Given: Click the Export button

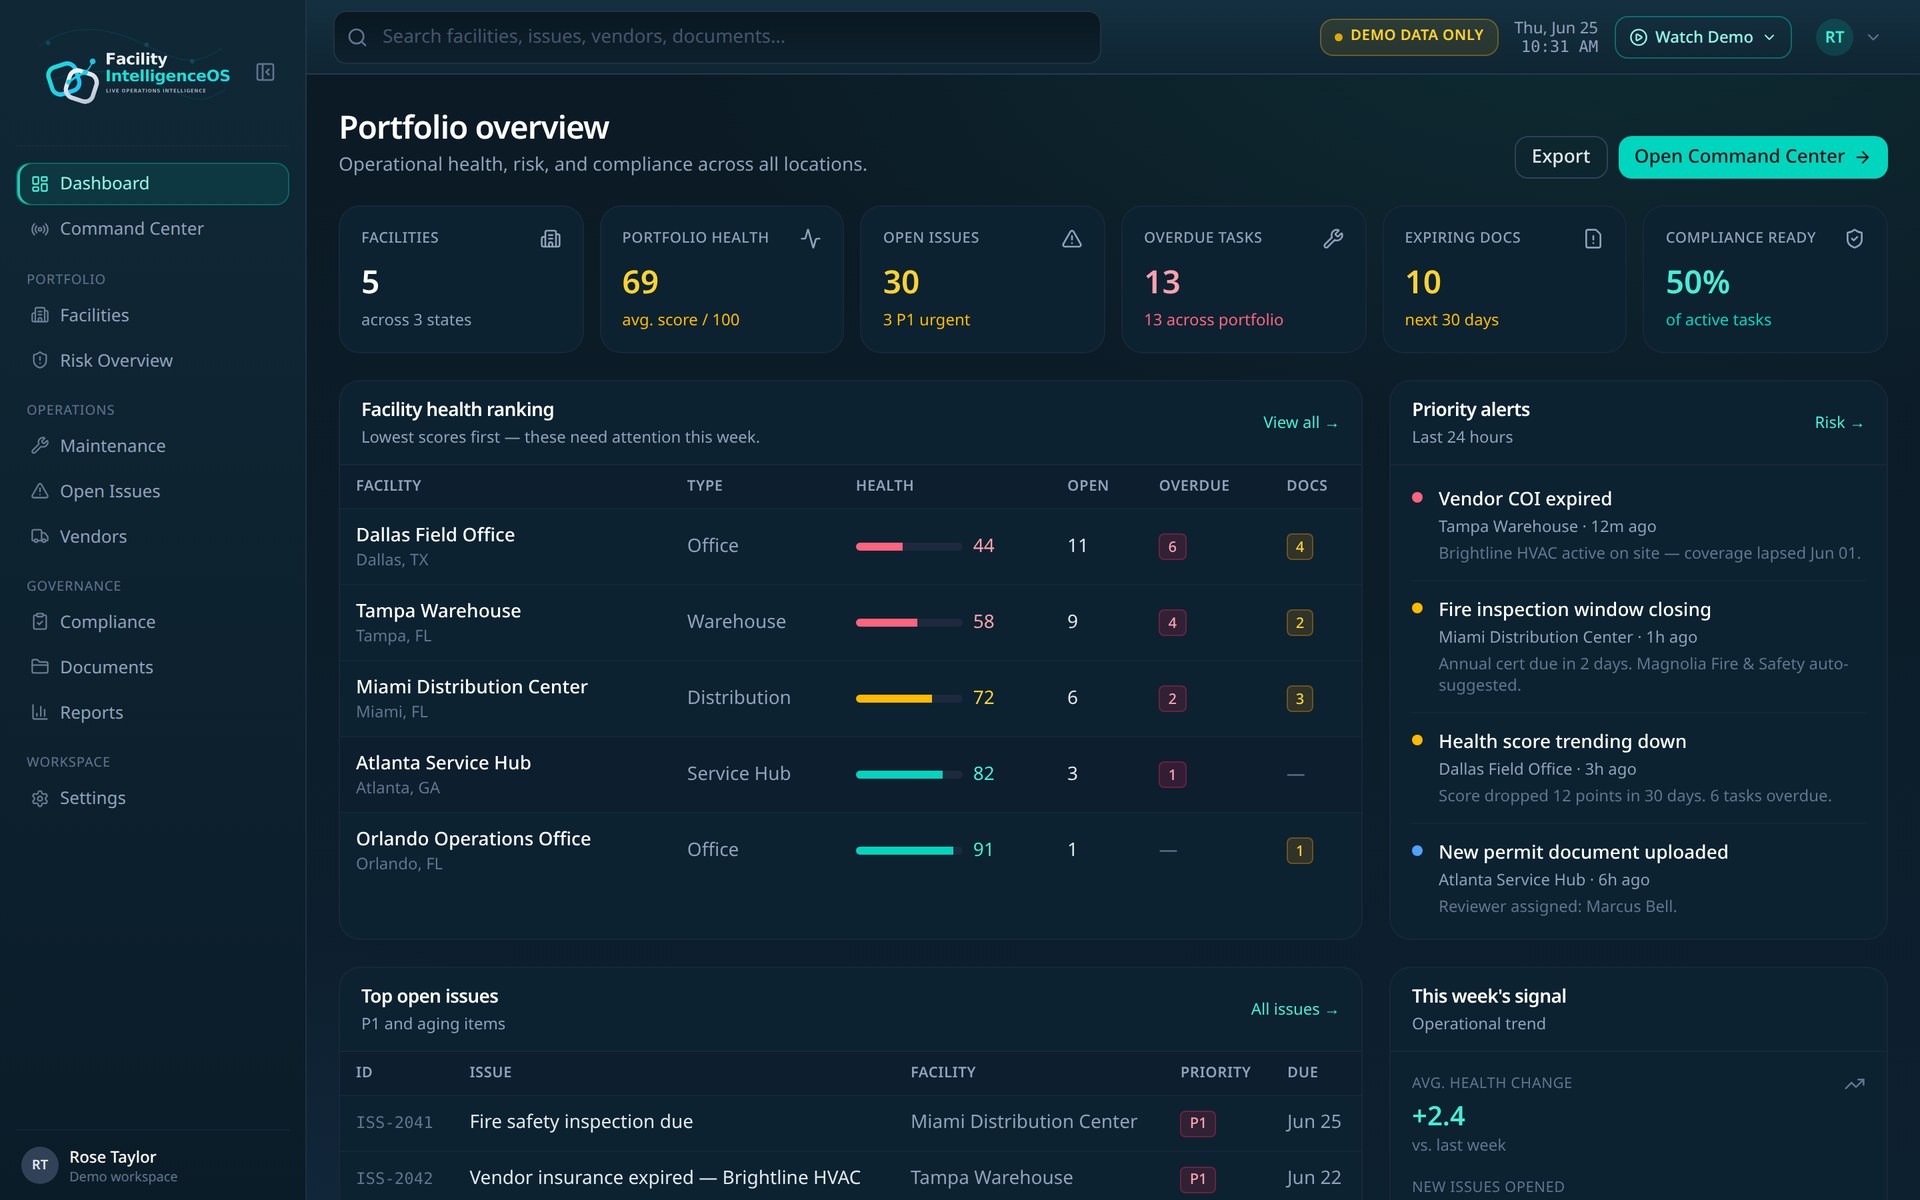Looking at the screenshot, I should click(1560, 157).
